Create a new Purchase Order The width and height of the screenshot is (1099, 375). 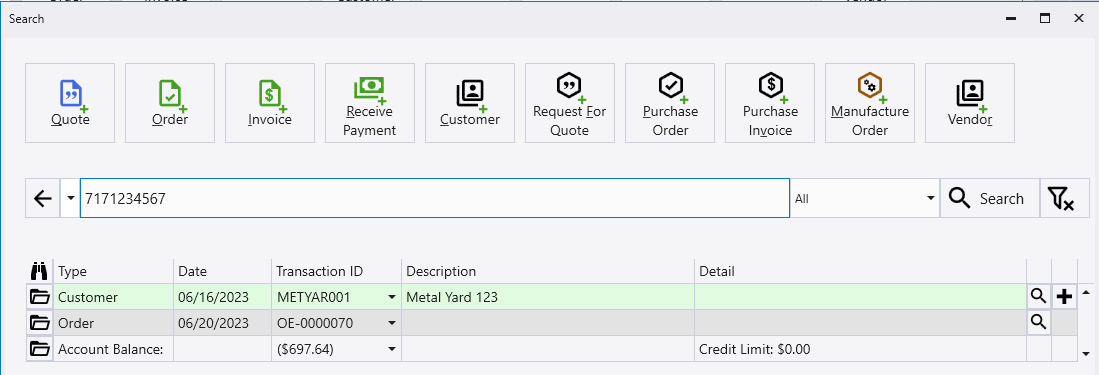(x=670, y=103)
